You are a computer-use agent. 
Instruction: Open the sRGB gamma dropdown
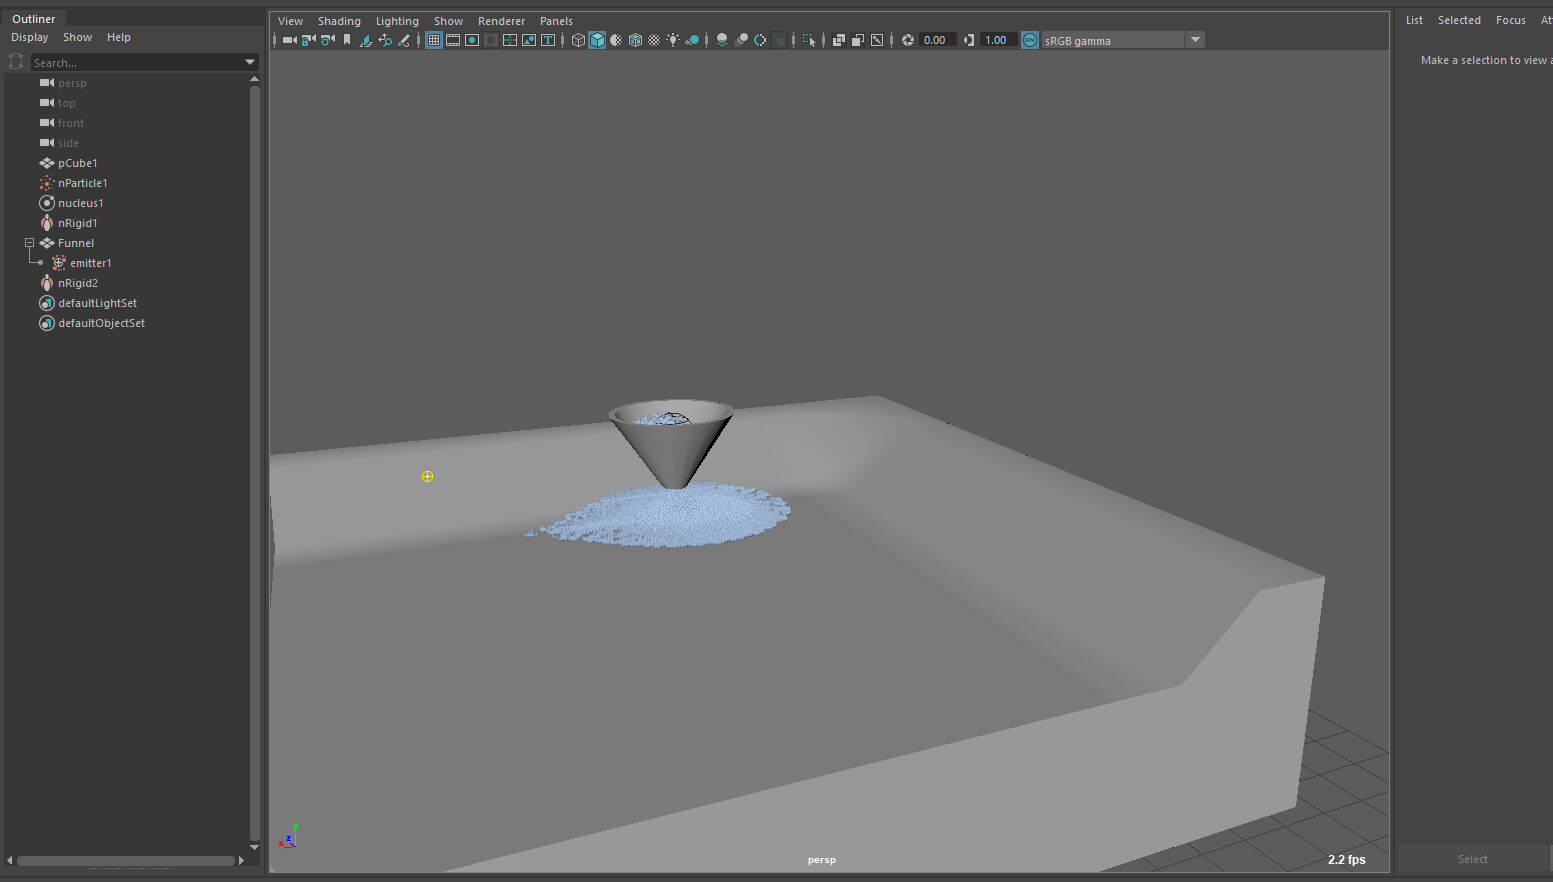pyautogui.click(x=1195, y=40)
